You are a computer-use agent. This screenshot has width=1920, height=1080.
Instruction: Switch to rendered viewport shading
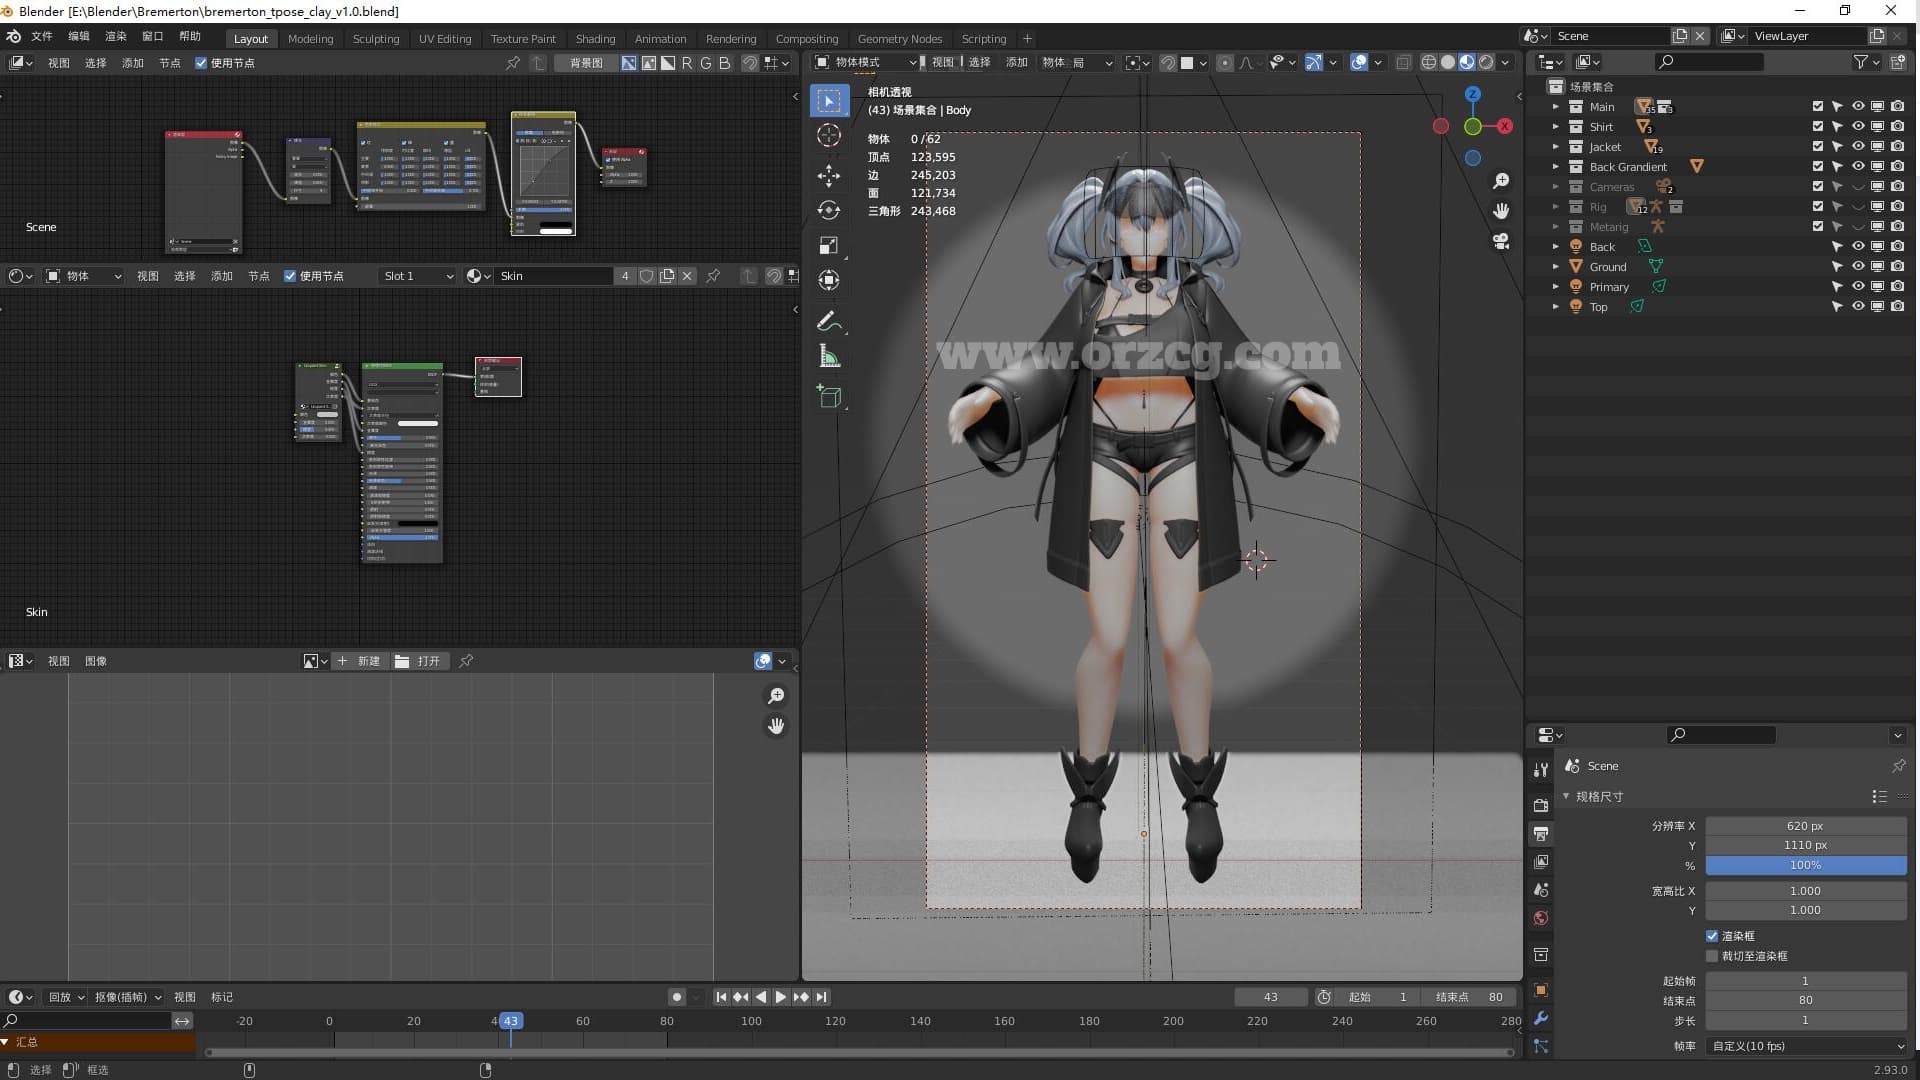1486,62
